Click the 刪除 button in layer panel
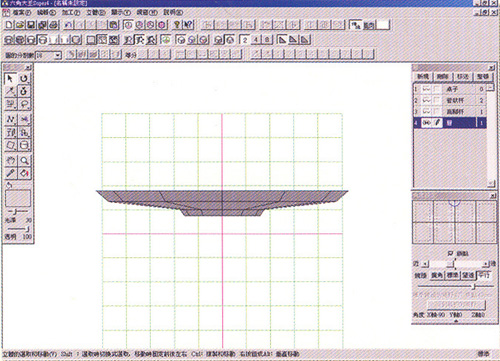 point(443,76)
